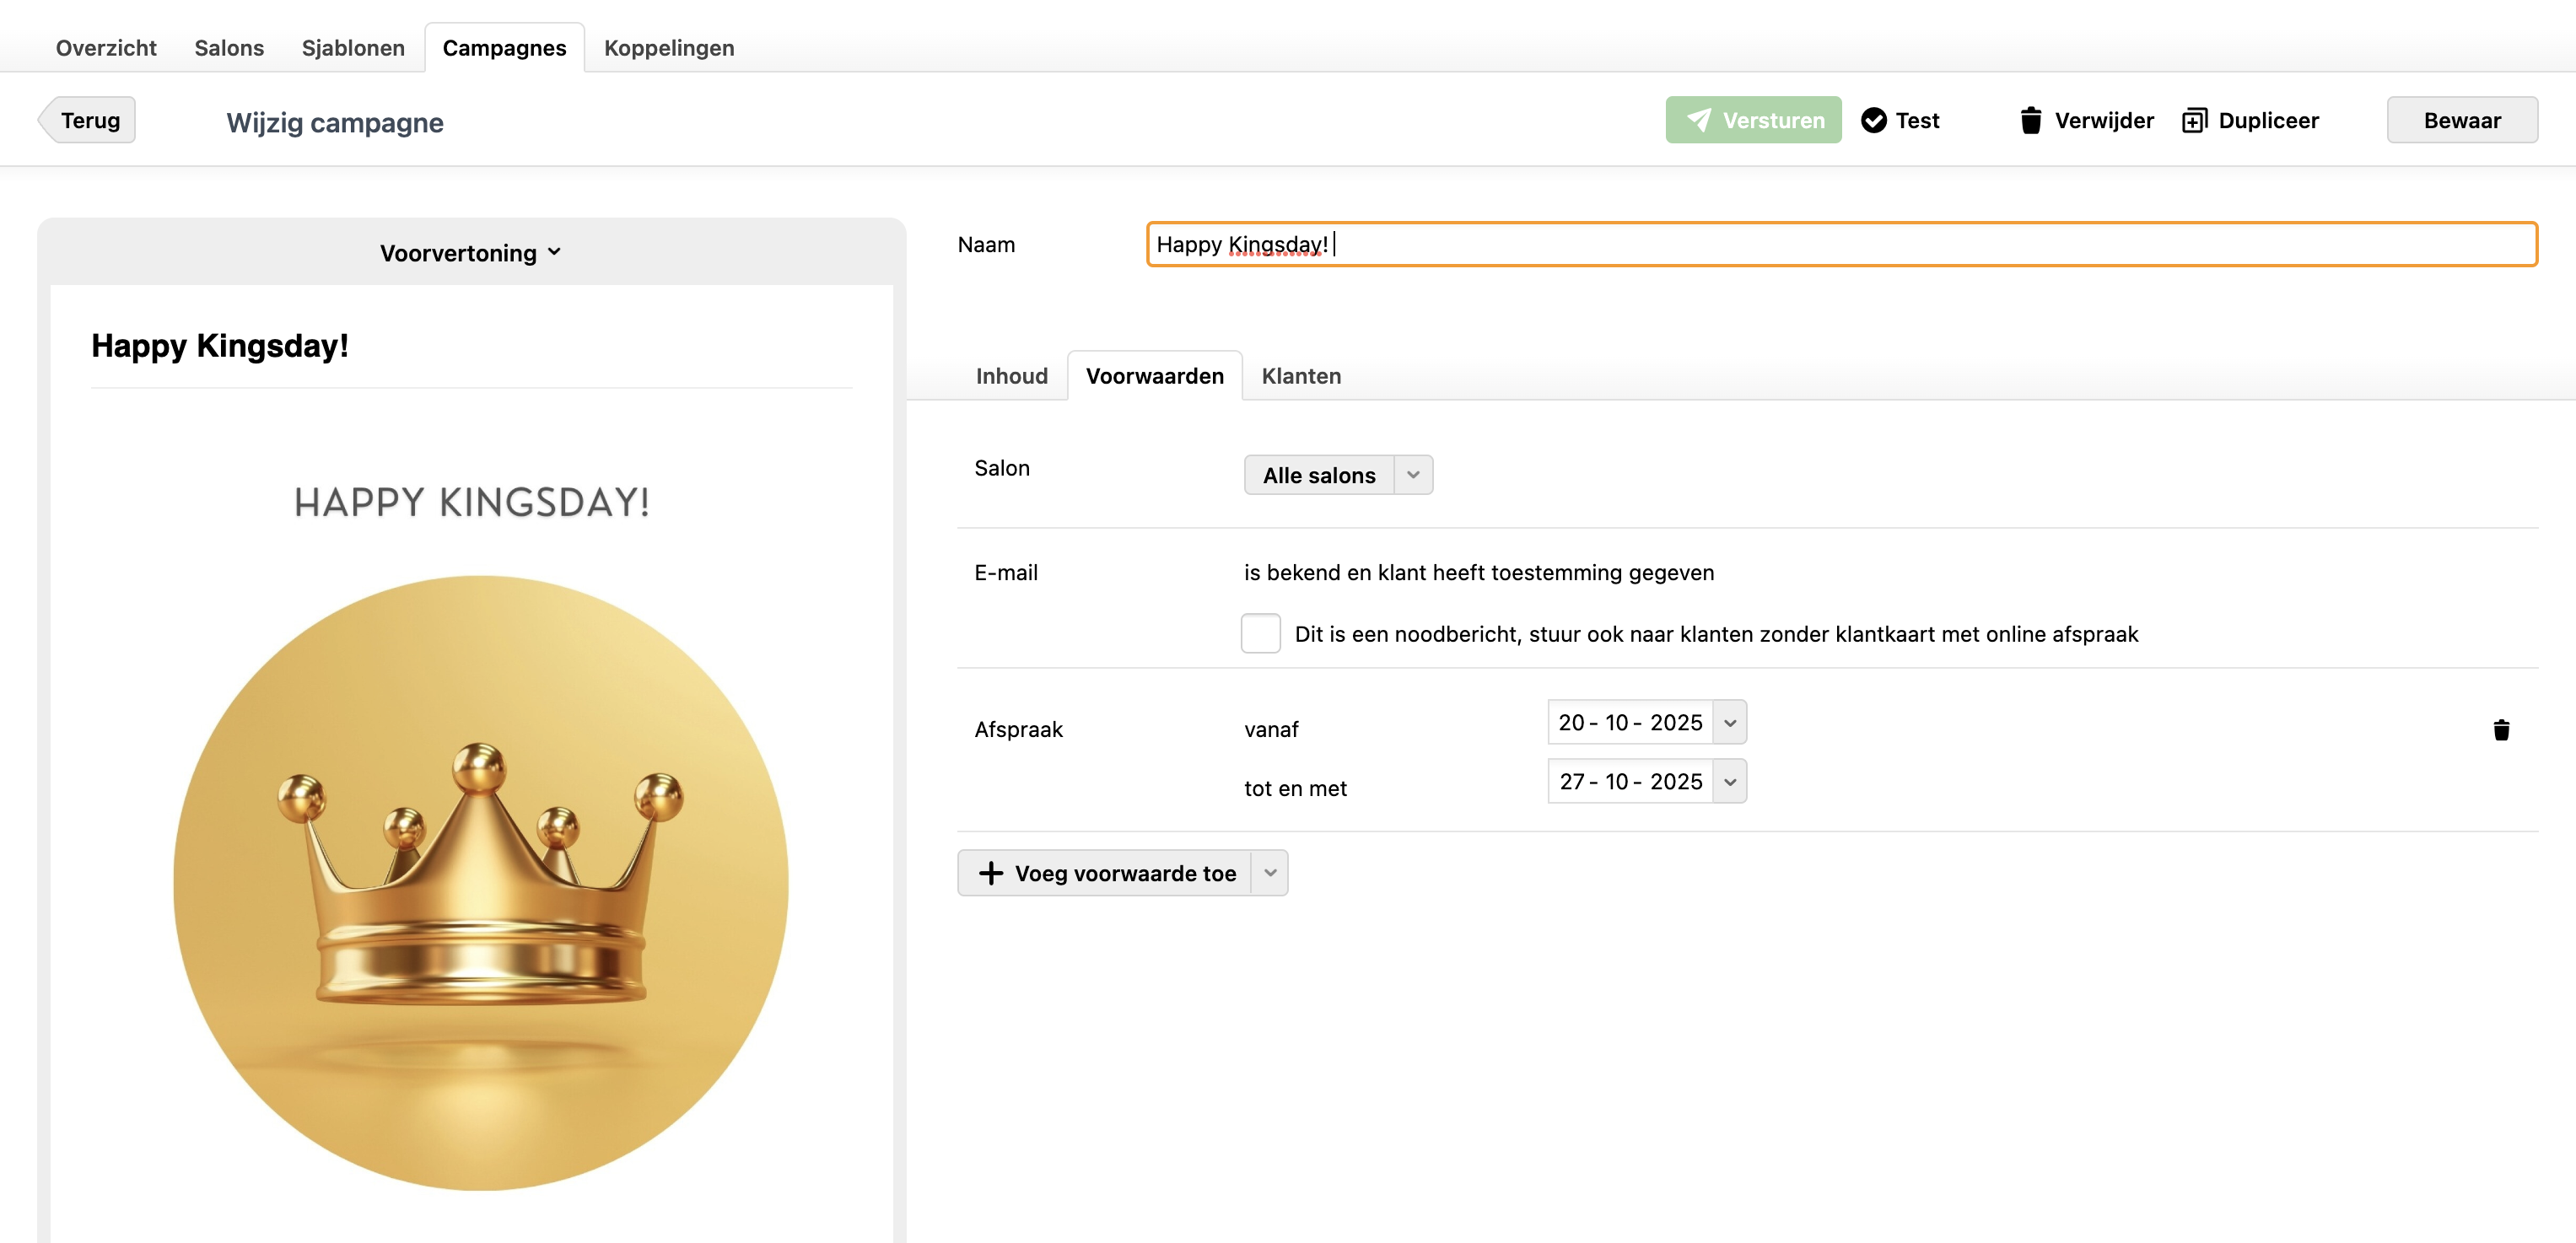Go to the Koppelingen tab

click(668, 48)
